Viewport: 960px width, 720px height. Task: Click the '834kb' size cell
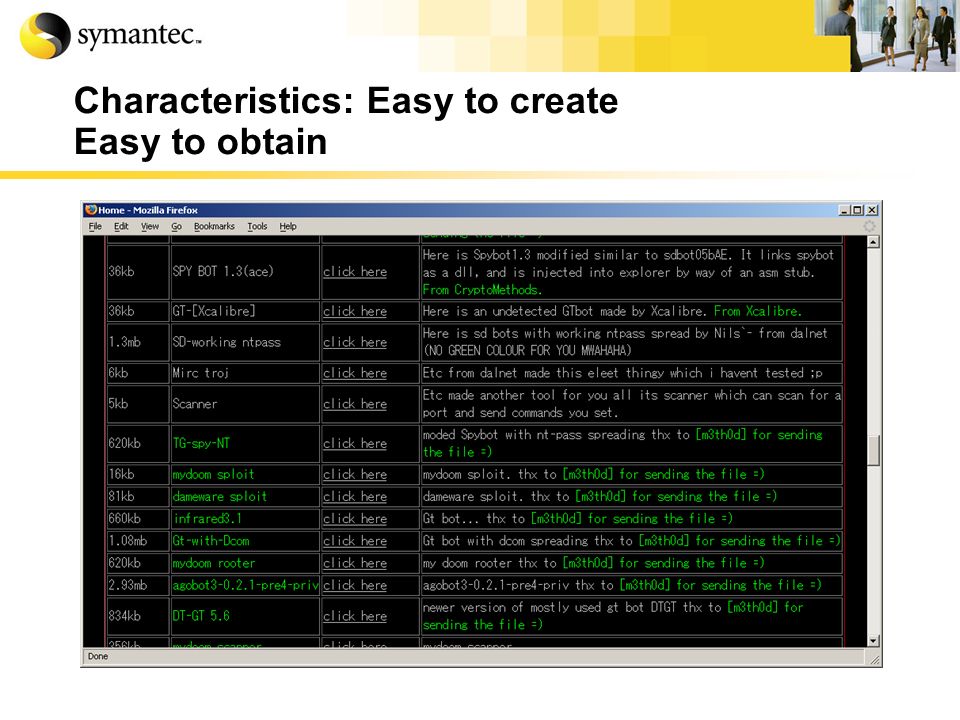[138, 617]
